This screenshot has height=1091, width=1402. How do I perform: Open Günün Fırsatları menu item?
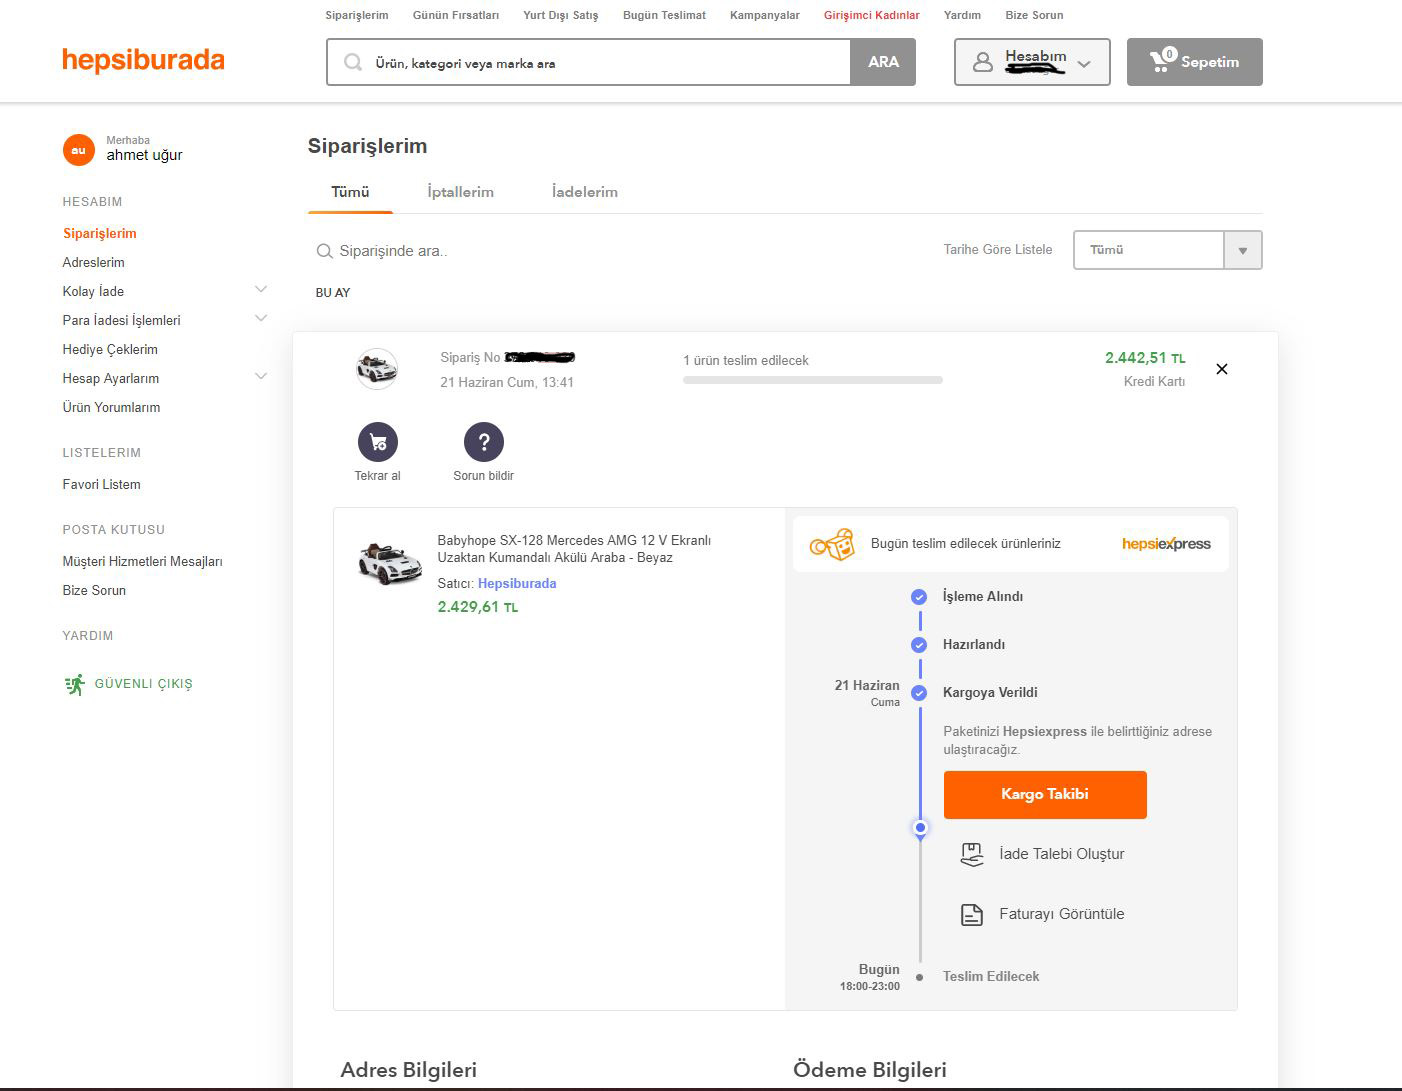[x=456, y=15]
